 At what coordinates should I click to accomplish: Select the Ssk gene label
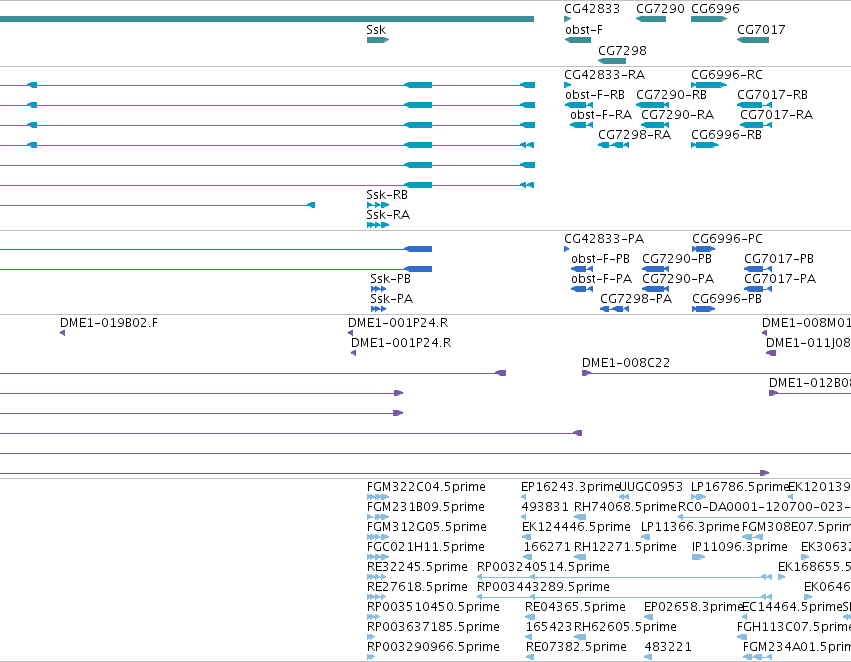(376, 30)
